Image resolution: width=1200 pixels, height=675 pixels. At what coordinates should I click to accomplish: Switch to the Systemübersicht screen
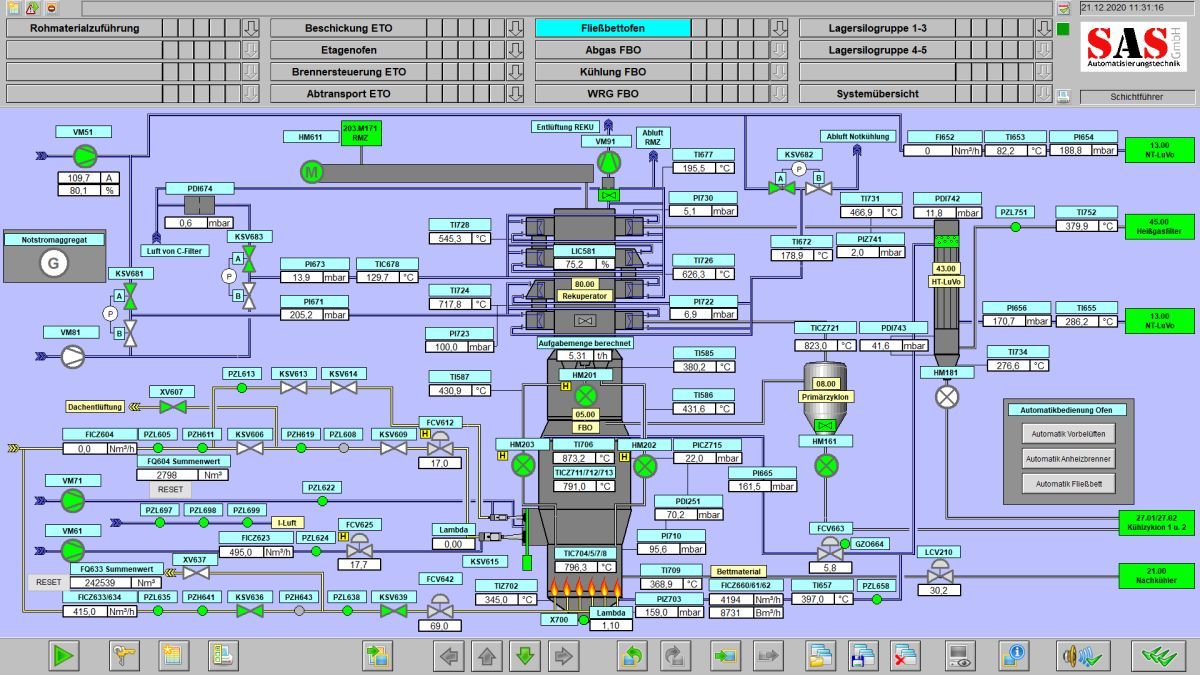(x=877, y=94)
